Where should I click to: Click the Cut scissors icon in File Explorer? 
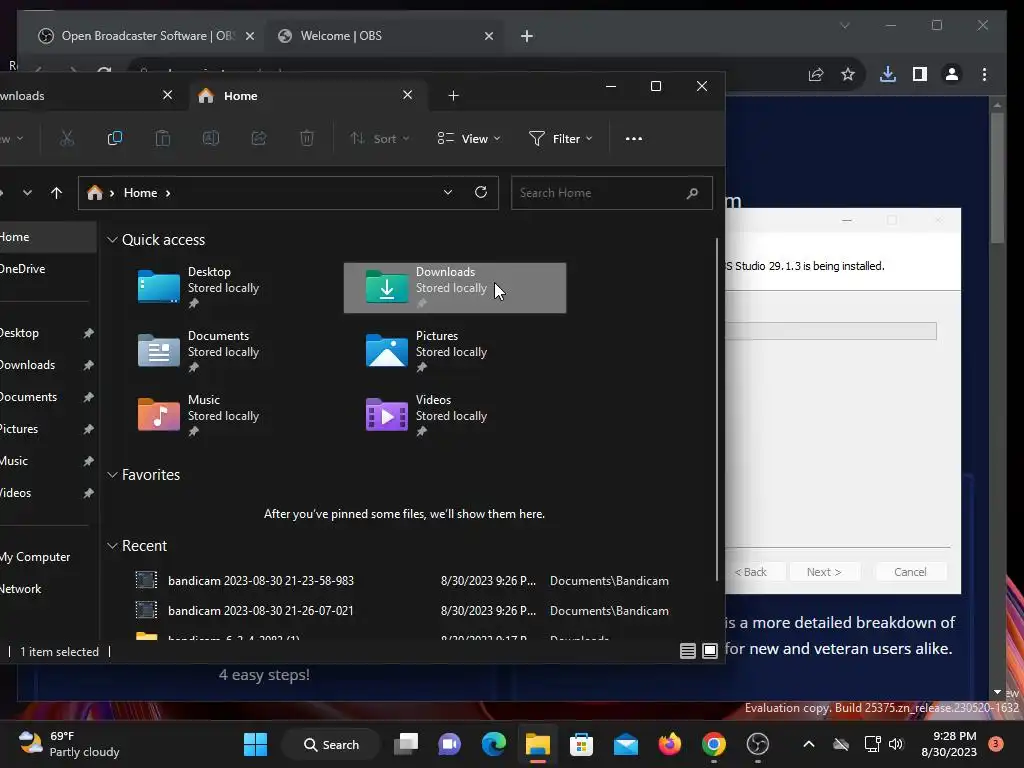click(x=67, y=138)
